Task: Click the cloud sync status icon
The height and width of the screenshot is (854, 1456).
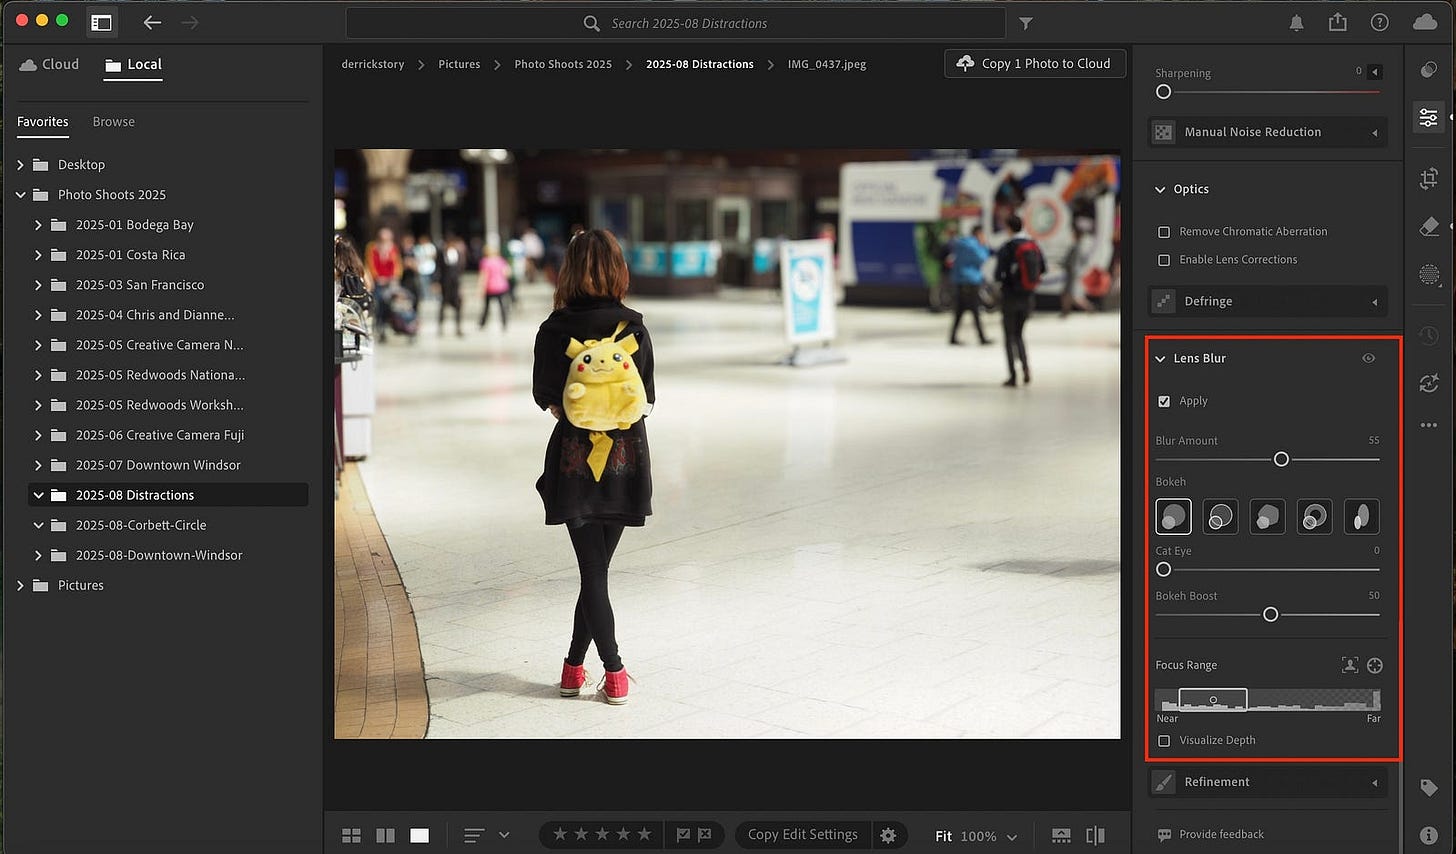Action: [x=1424, y=22]
